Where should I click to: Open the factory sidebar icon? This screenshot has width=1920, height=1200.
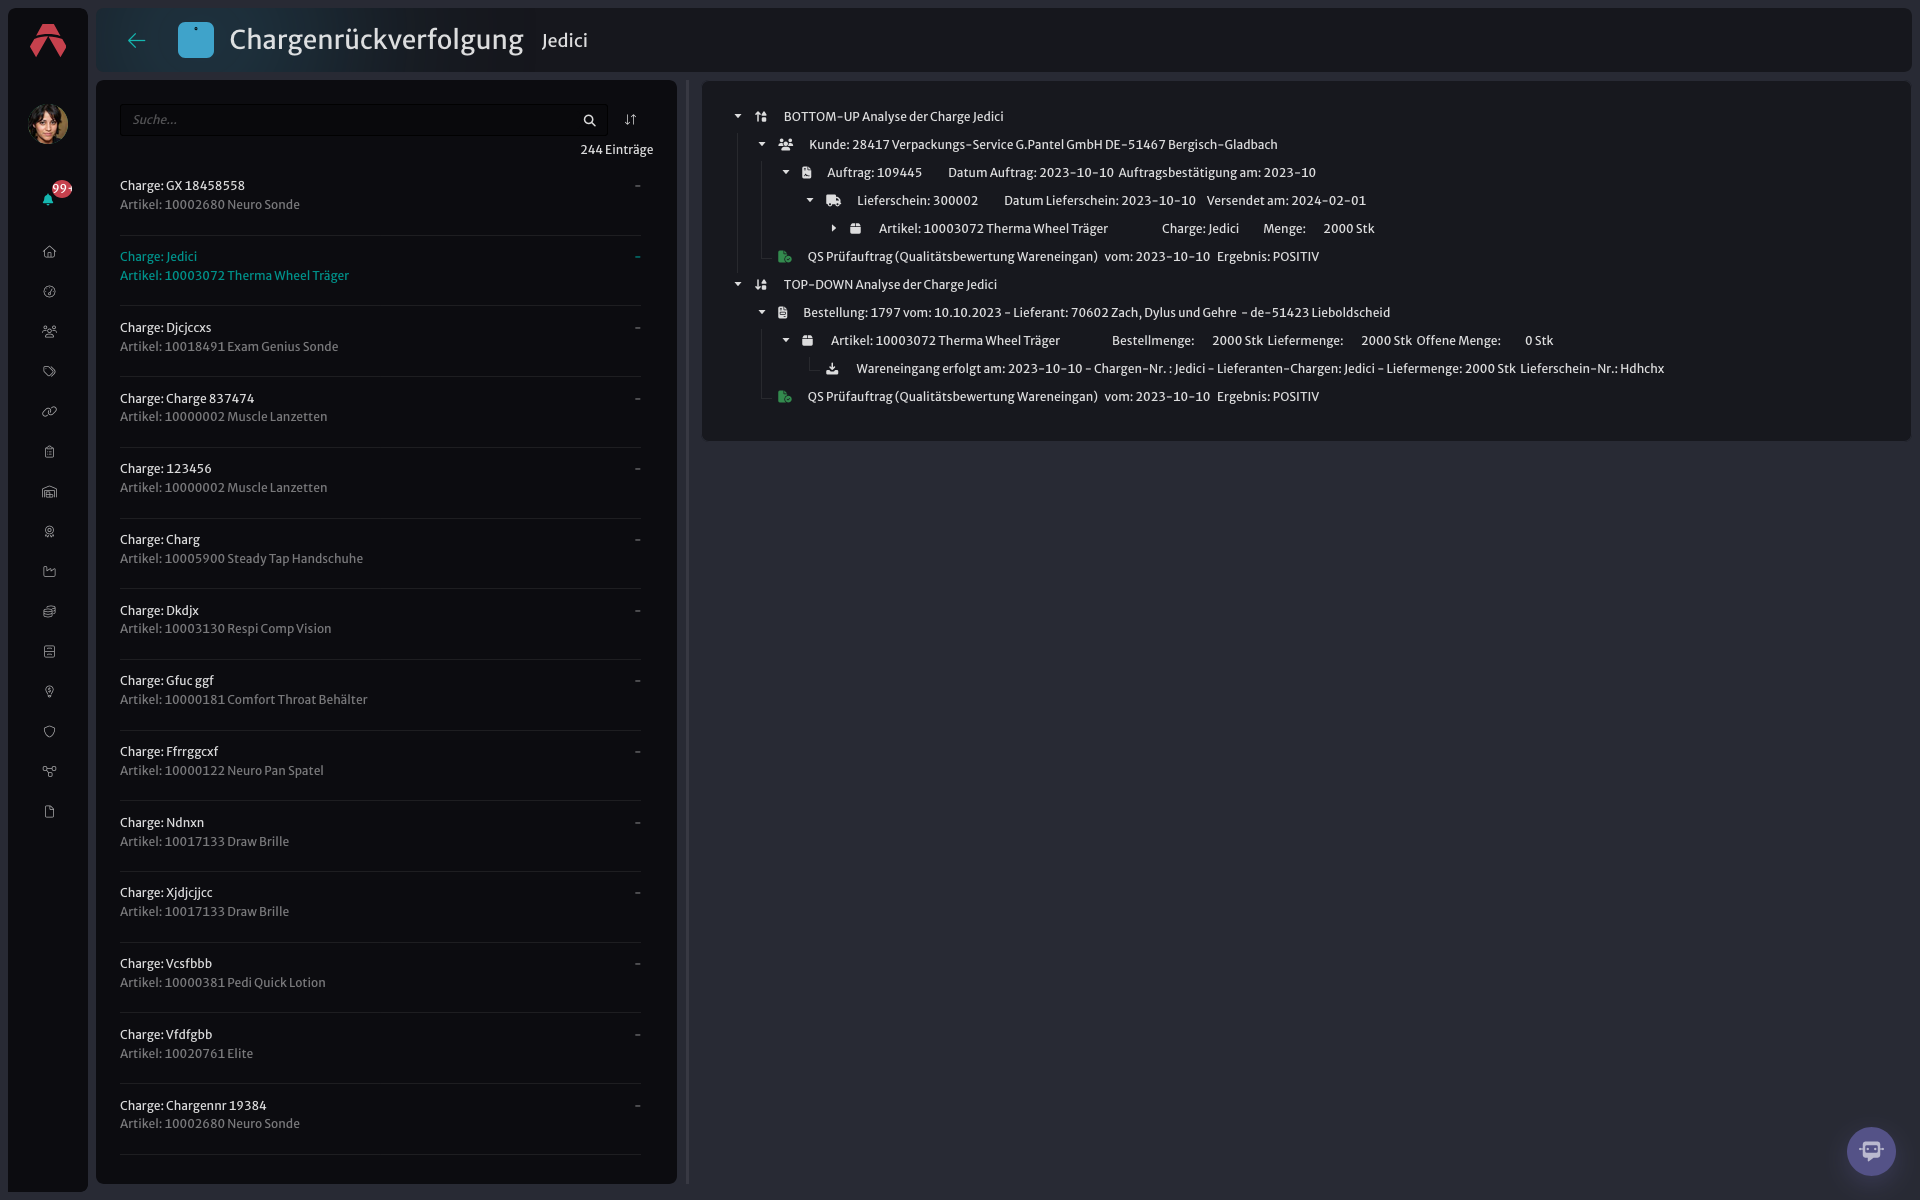(49, 572)
